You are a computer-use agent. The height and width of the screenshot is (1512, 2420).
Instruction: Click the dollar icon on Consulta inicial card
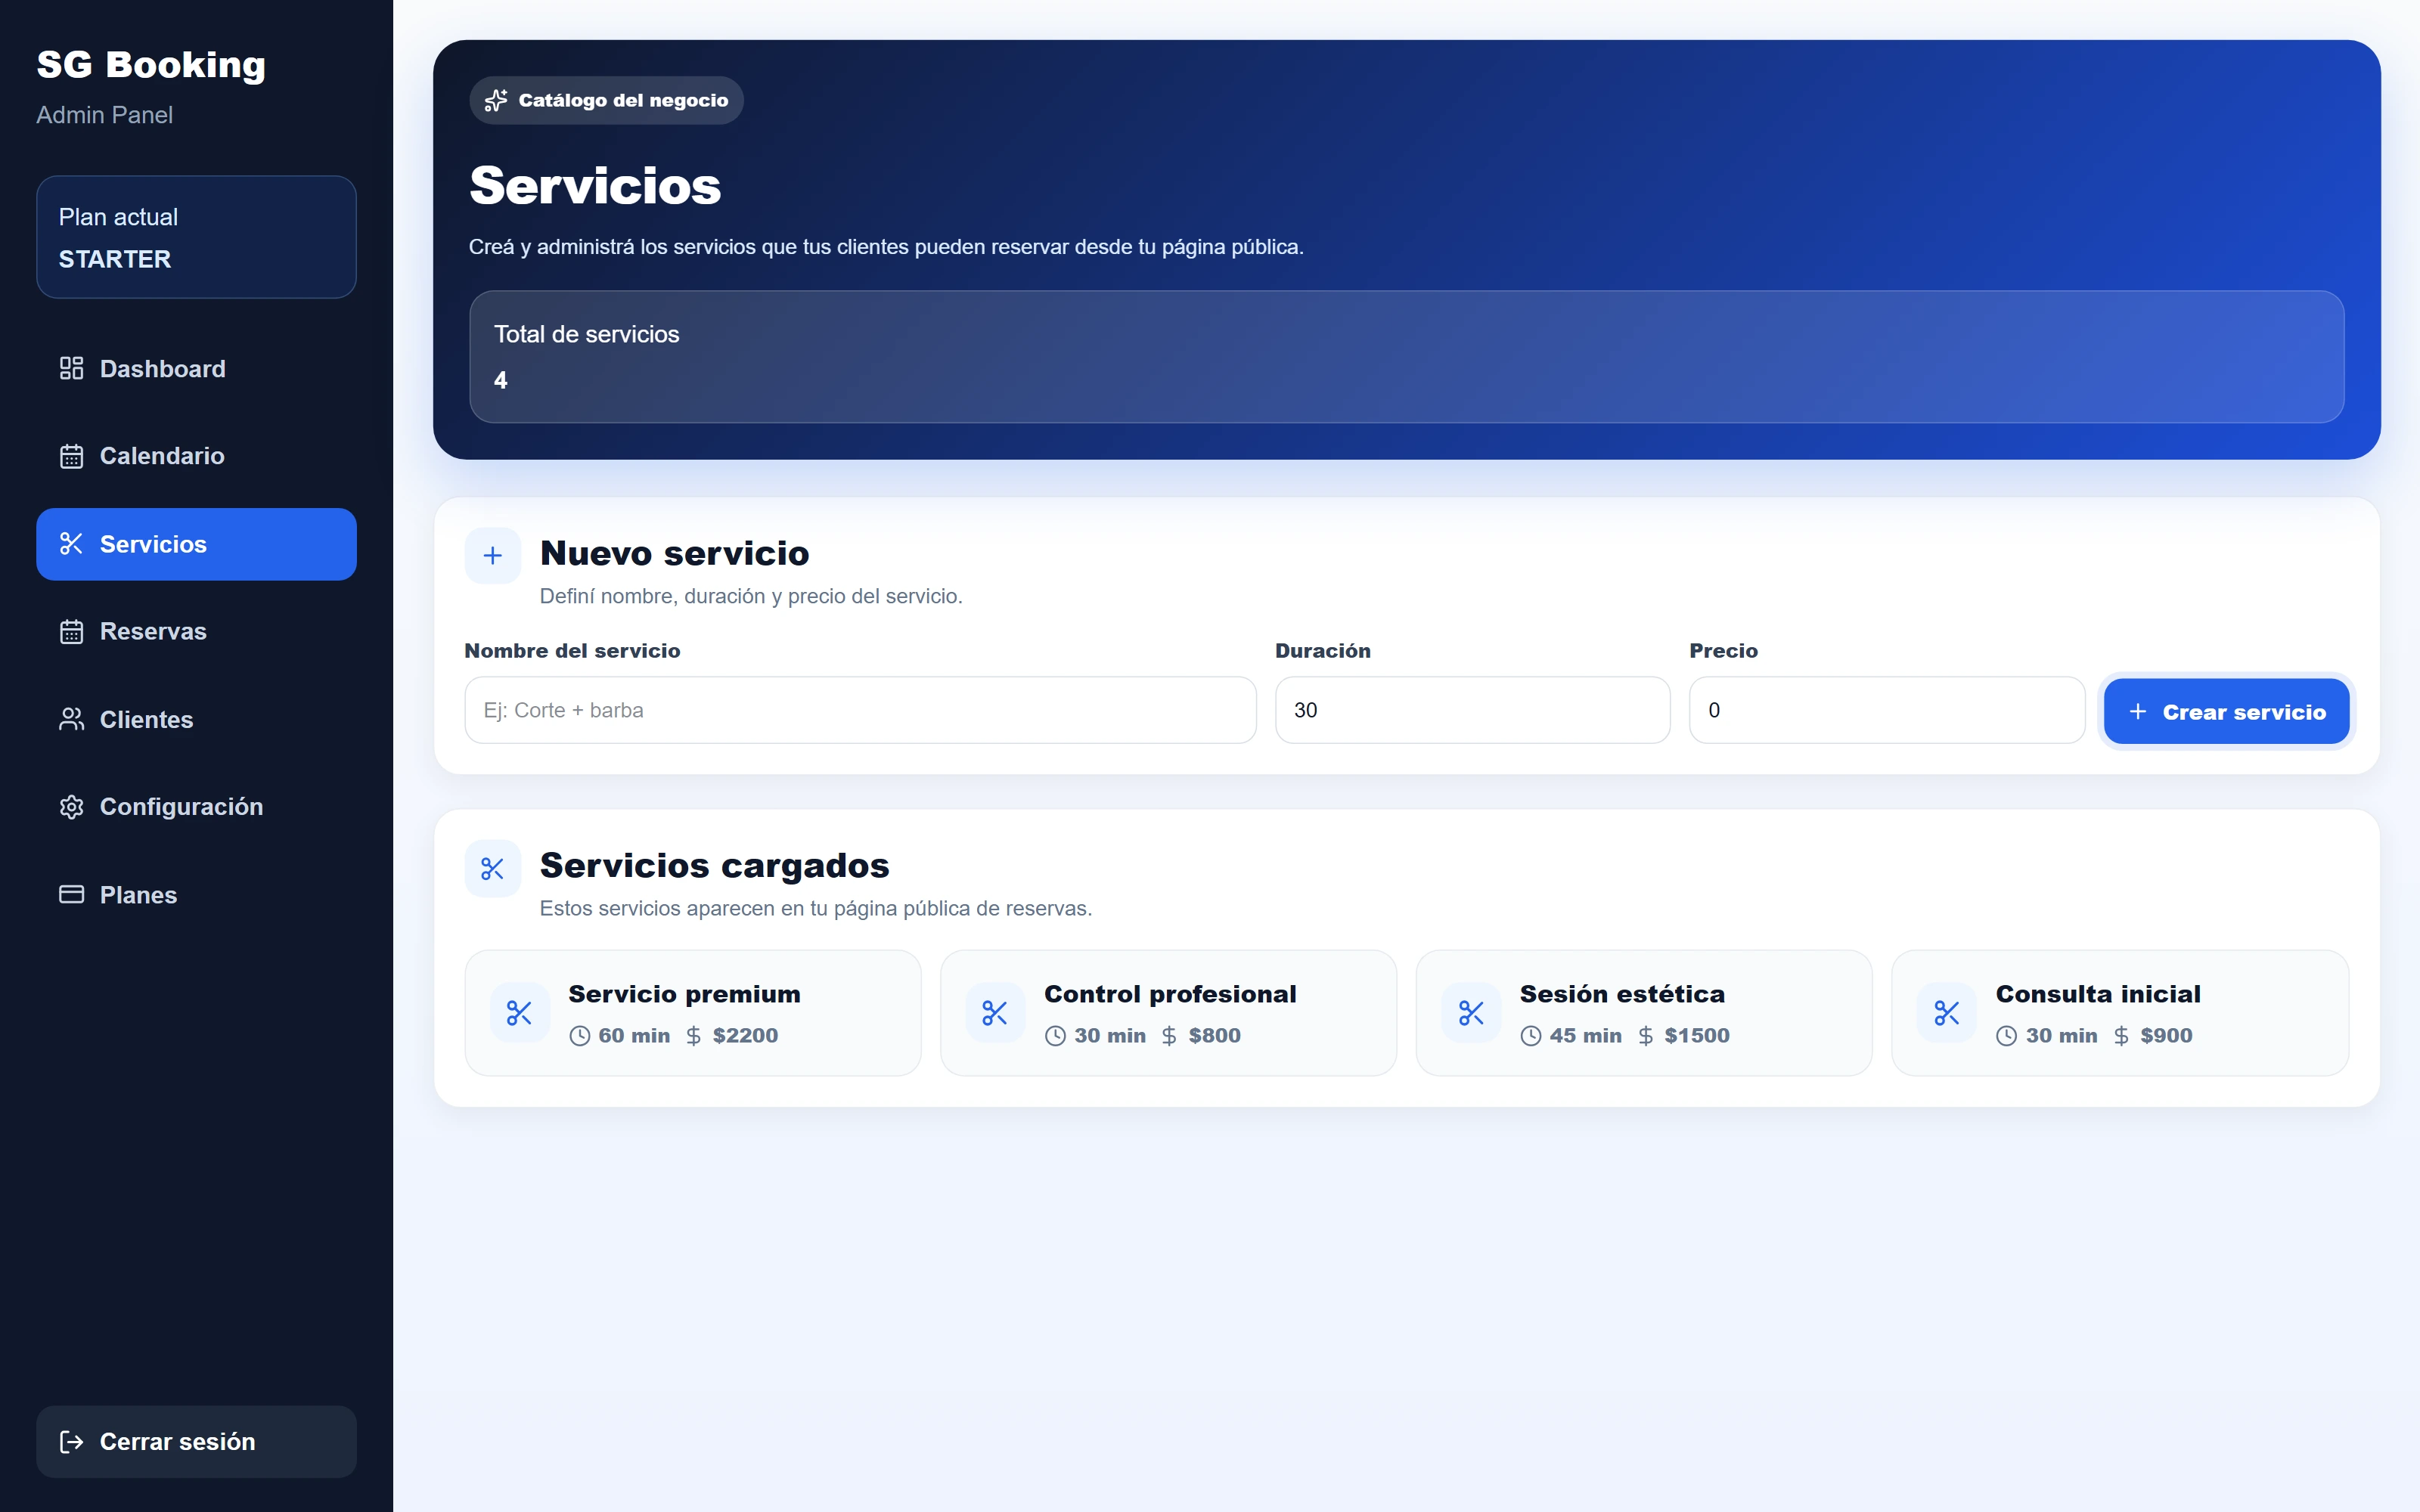[2122, 1036]
